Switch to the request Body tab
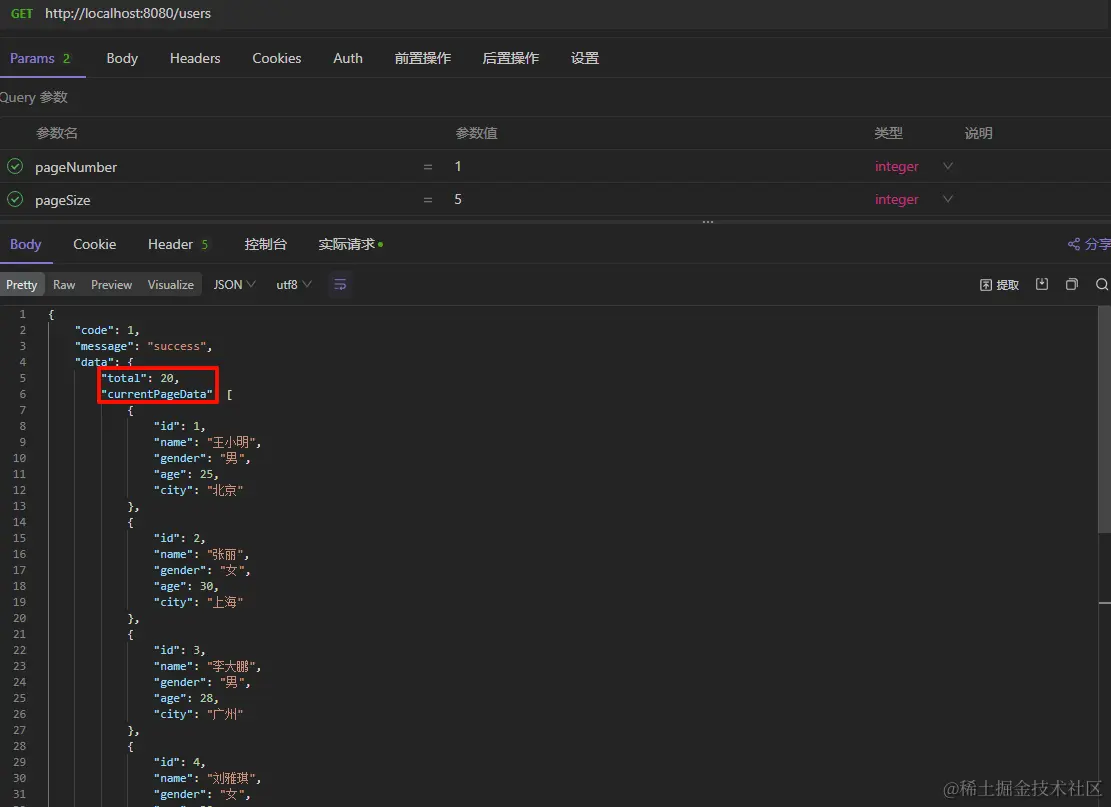 (122, 58)
